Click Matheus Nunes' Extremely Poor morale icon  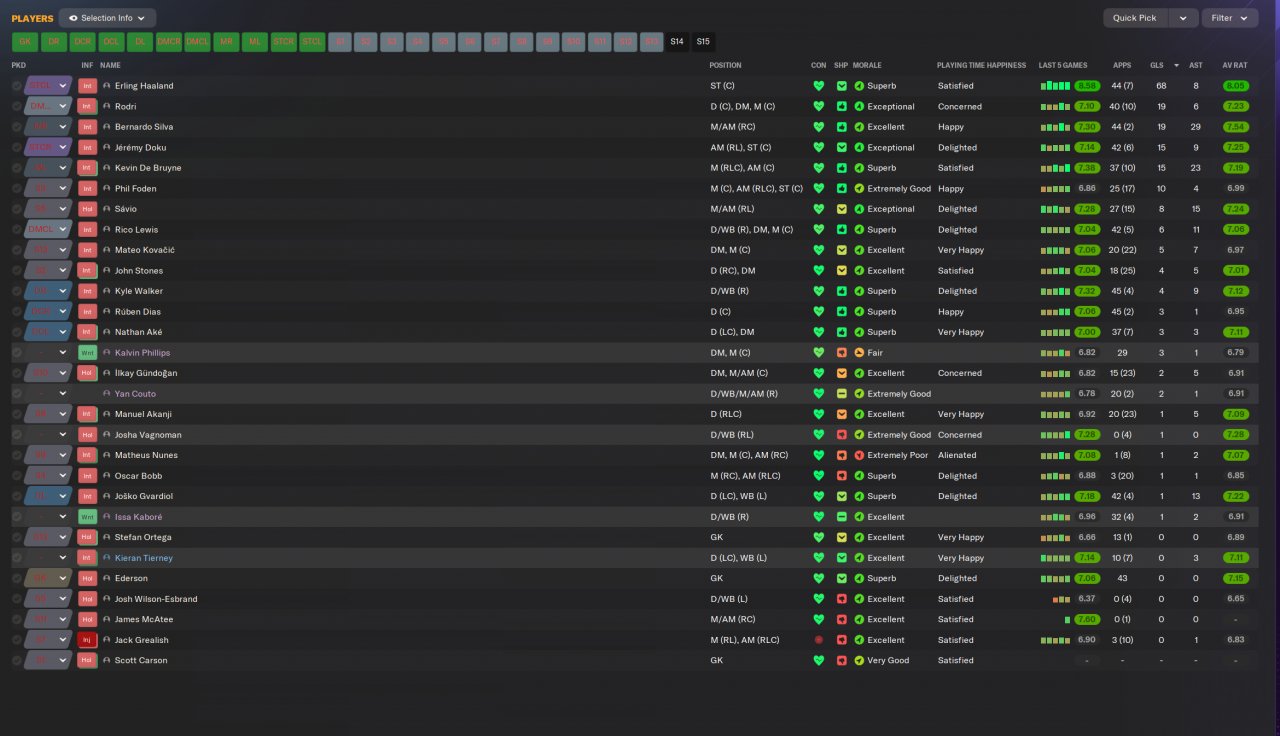[859, 455]
